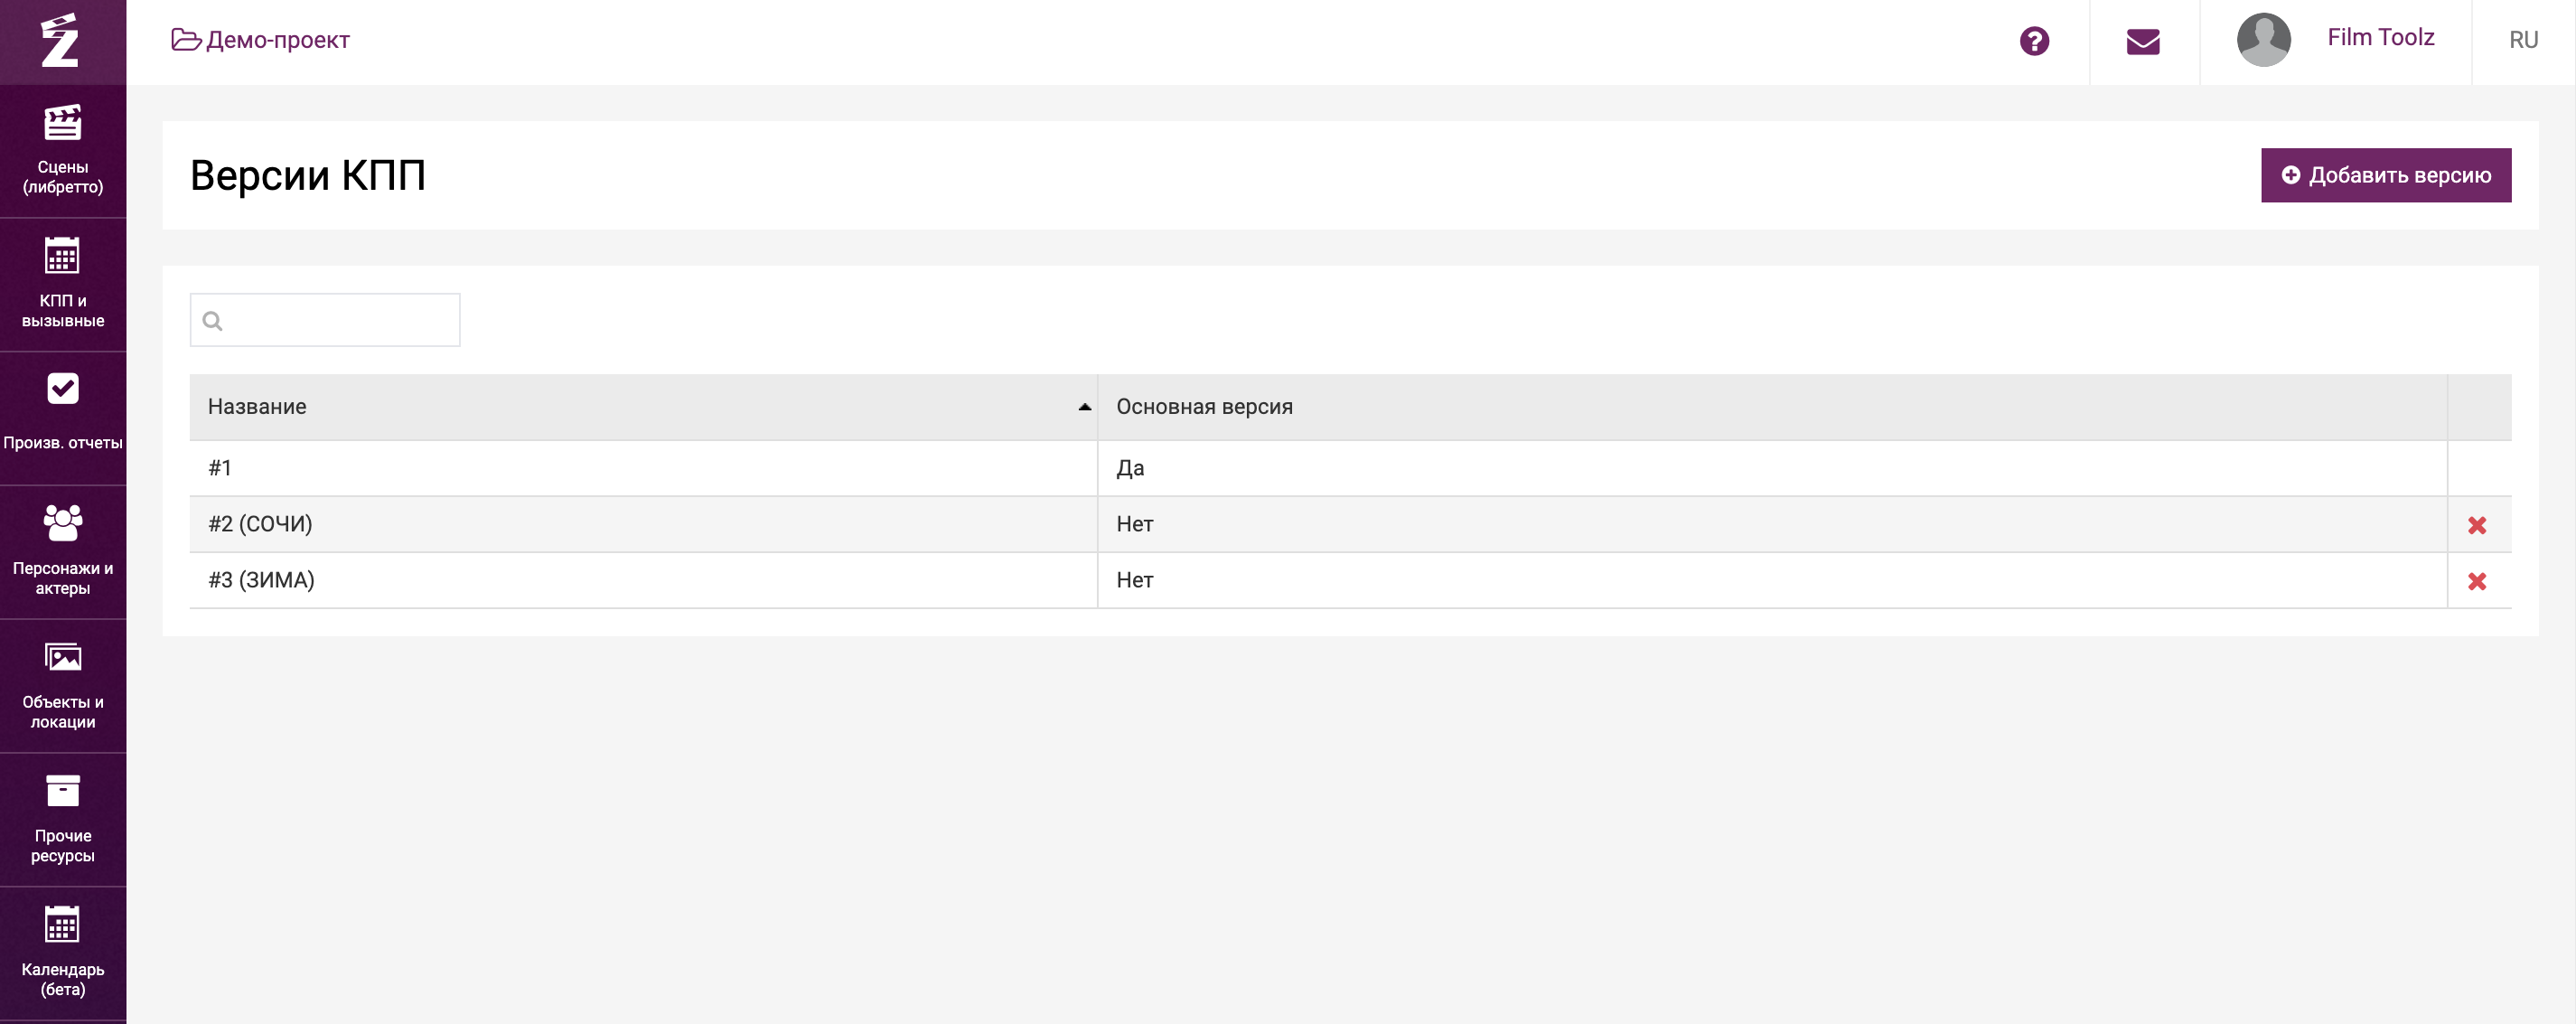Click the help question mark icon
The height and width of the screenshot is (1024, 2576).
click(x=2034, y=41)
